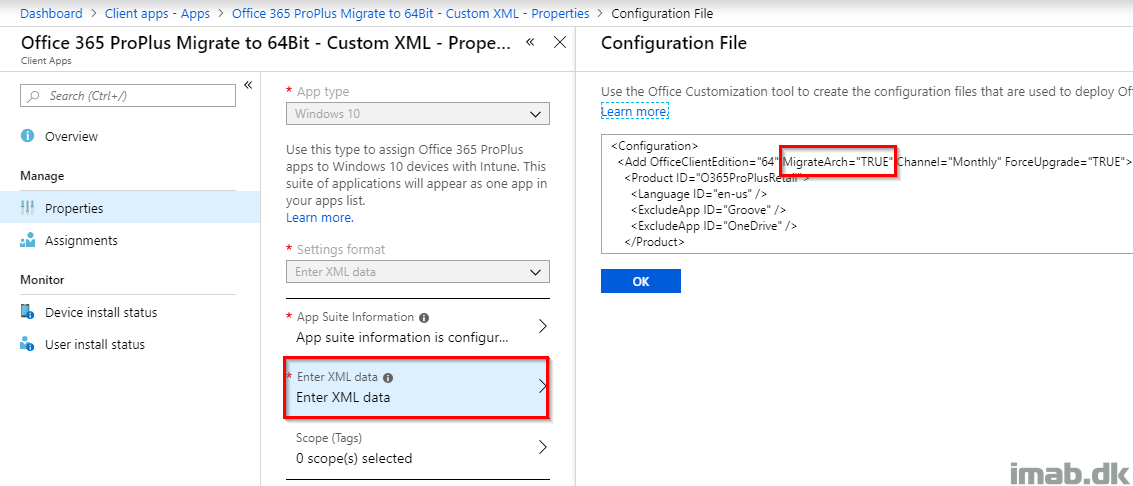Viewport: 1133px width, 486px height.
Task: Expand the Scope (Tags) section
Action: coord(543,447)
